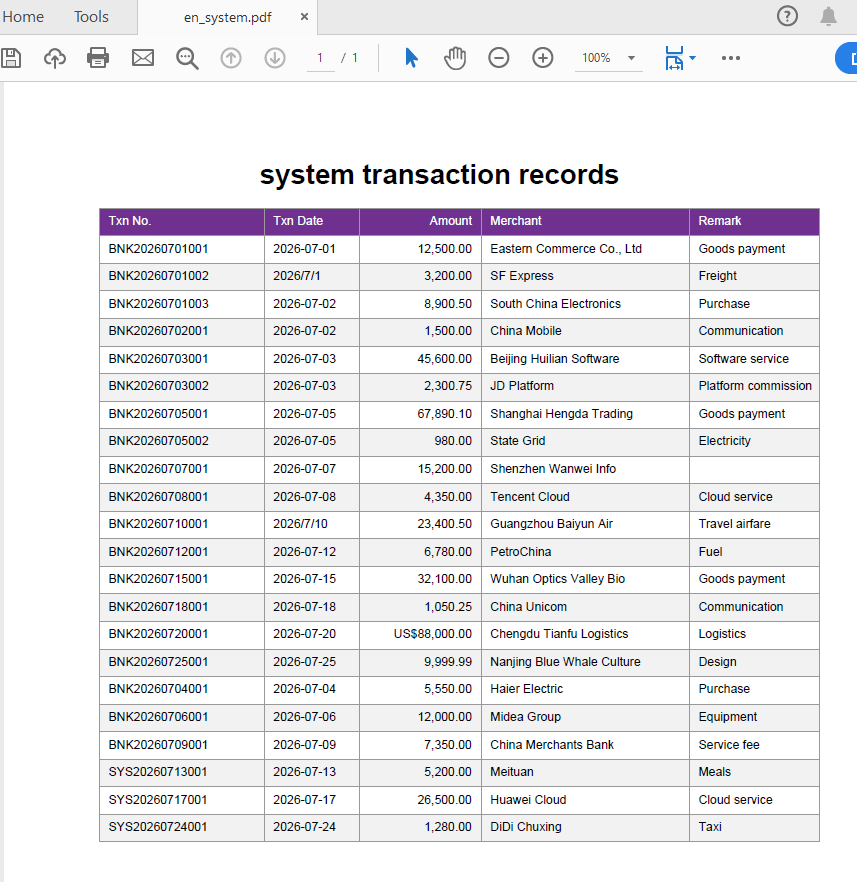Go to next page arrow
Viewport: 857px width, 882px height.
click(x=275, y=58)
